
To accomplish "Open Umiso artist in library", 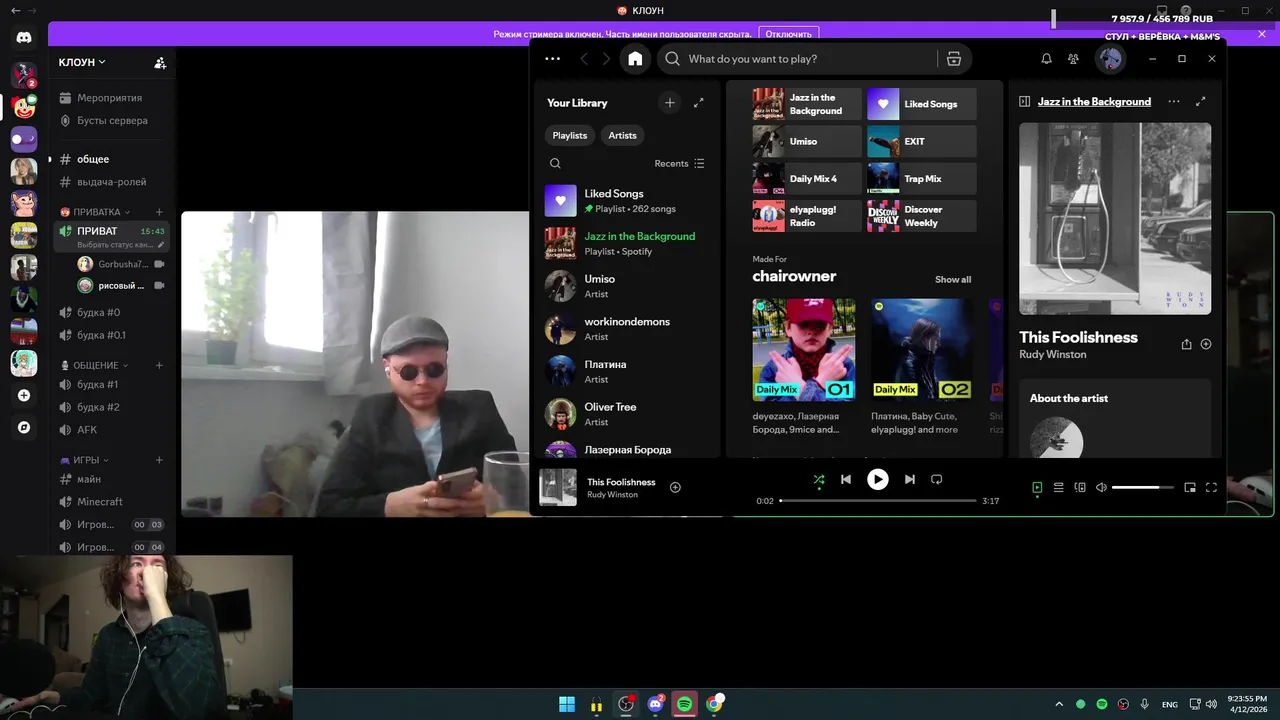I will pyautogui.click(x=627, y=286).
